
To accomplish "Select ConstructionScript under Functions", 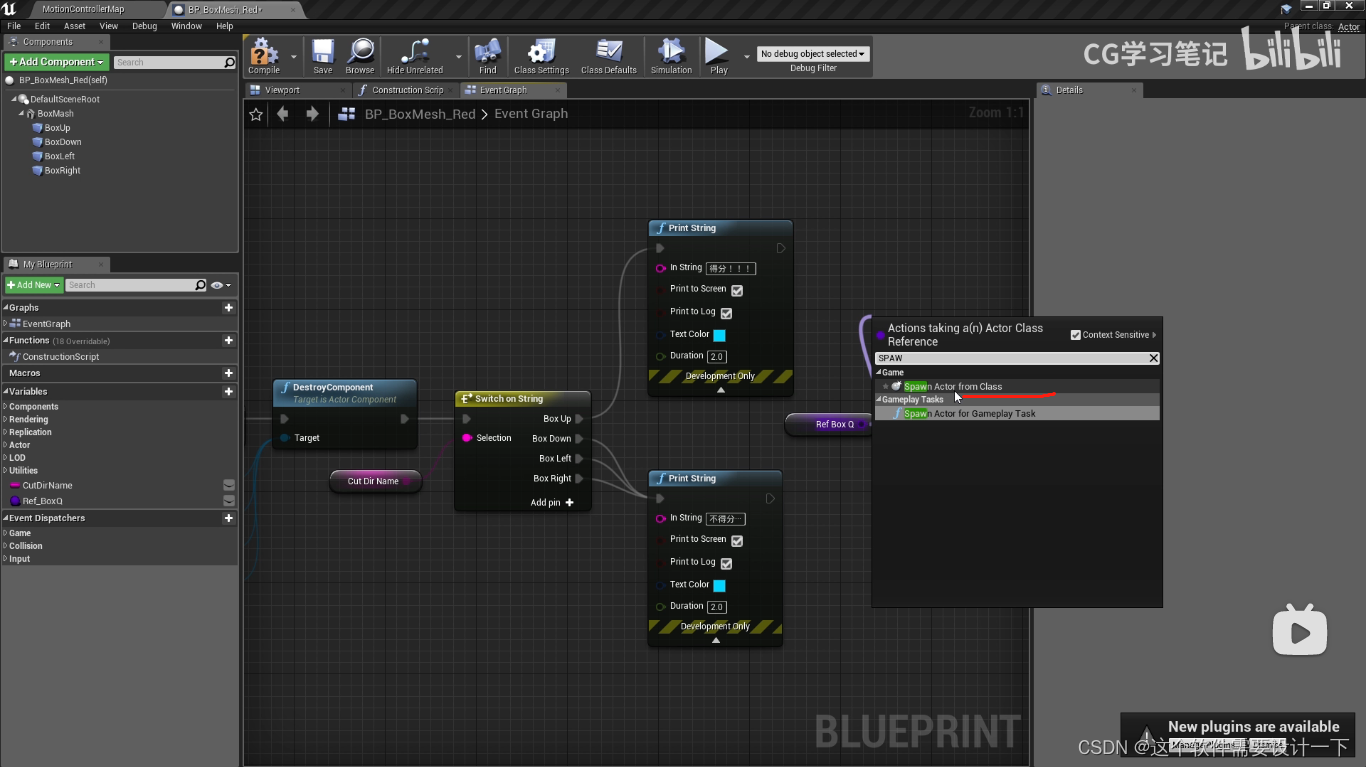I will [x=60, y=357].
